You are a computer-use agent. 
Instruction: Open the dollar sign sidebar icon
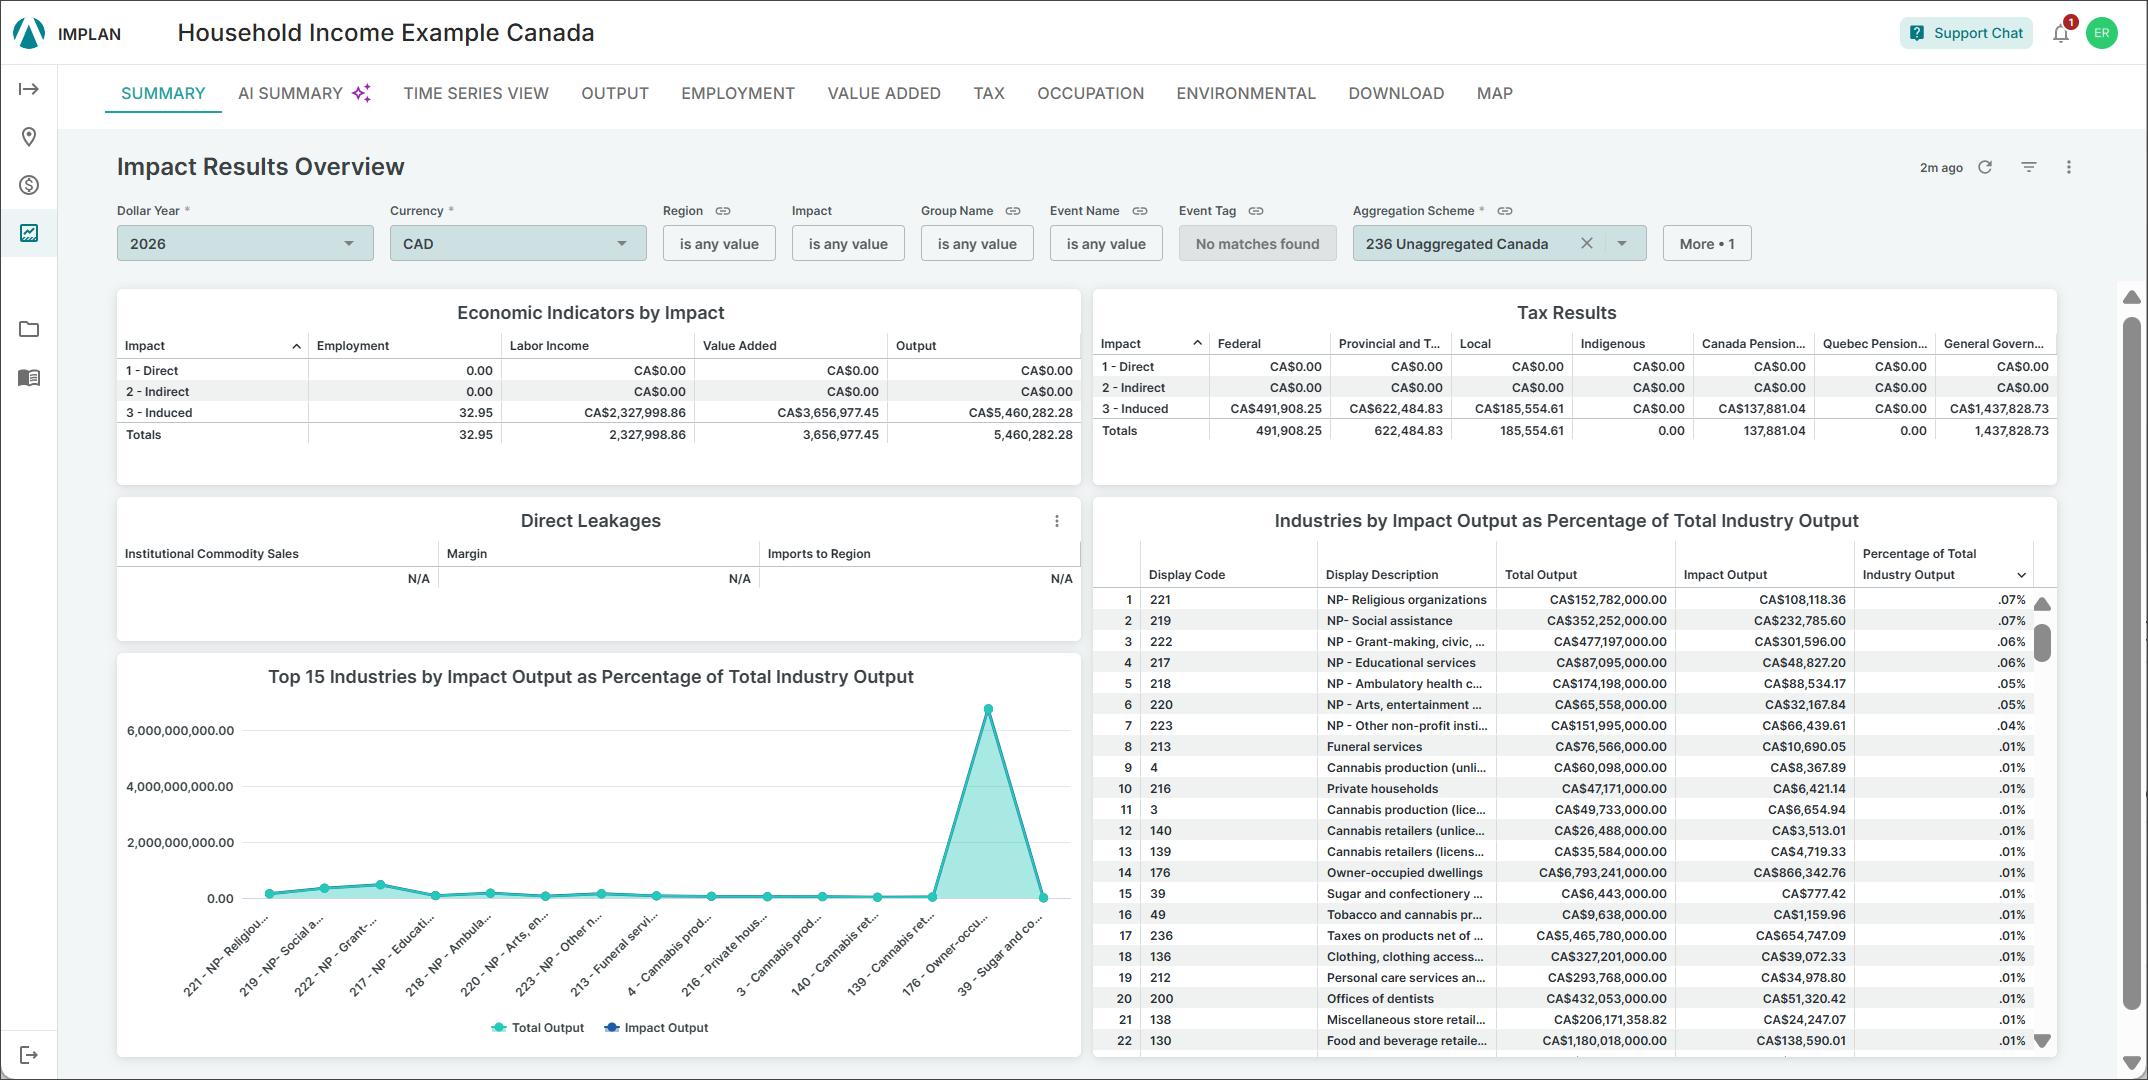click(29, 185)
